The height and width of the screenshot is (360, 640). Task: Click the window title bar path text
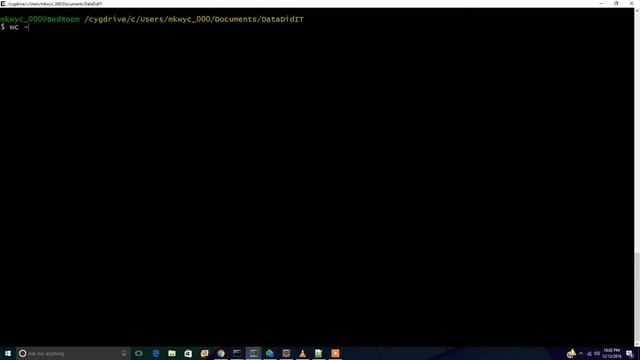point(55,4)
